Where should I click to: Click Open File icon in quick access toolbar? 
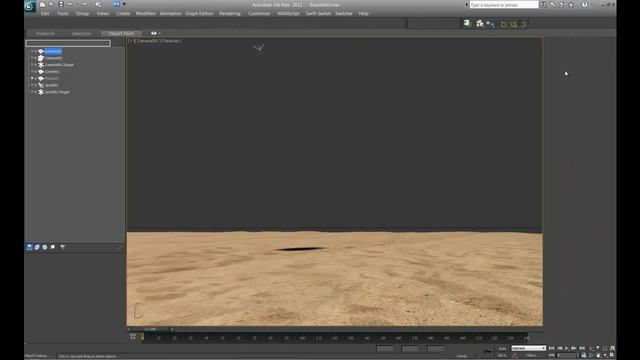pos(51,4)
